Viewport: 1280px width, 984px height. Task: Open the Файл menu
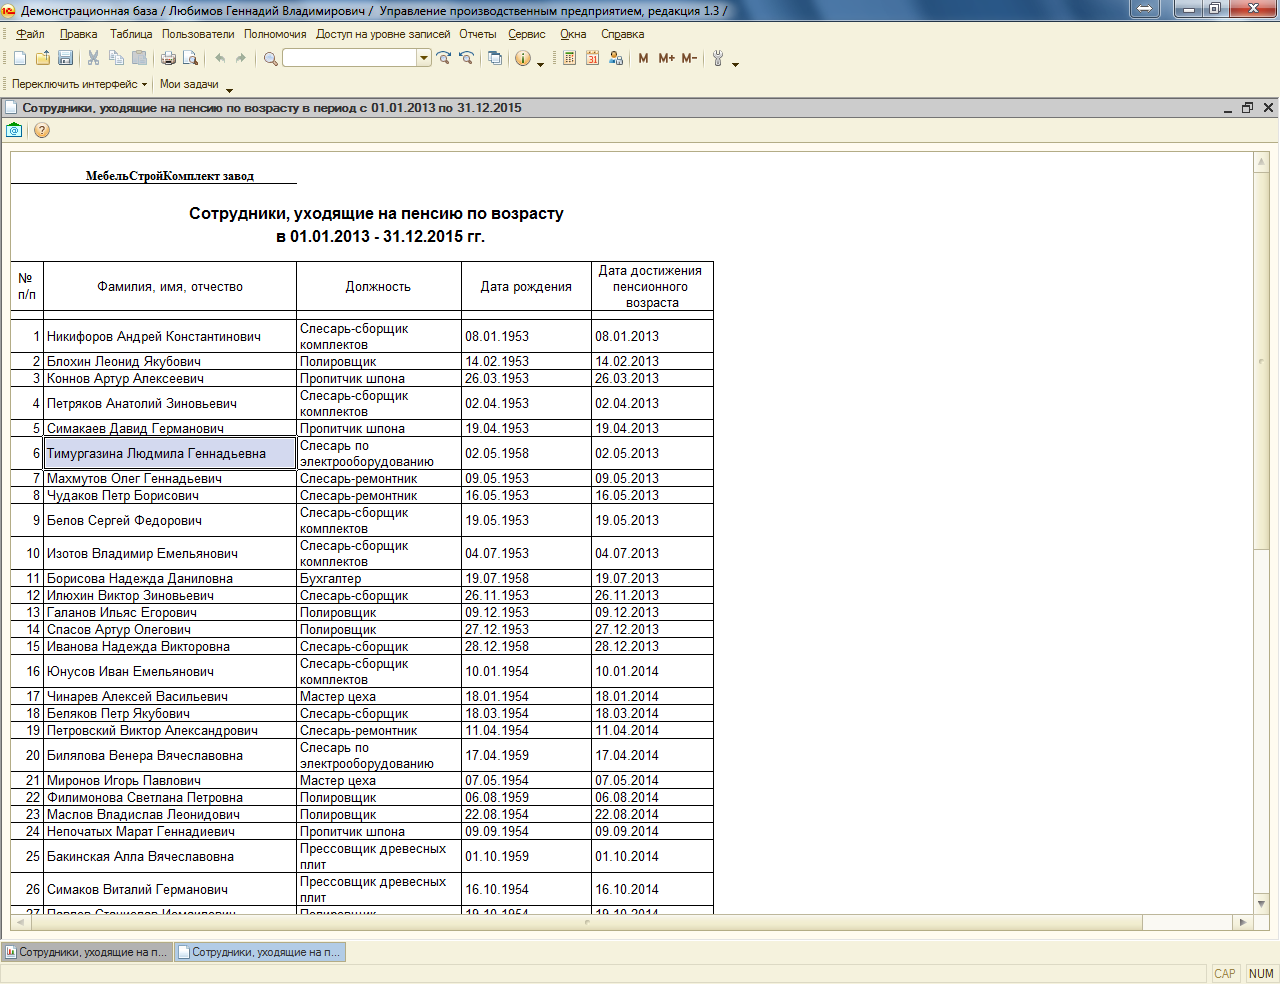point(30,34)
